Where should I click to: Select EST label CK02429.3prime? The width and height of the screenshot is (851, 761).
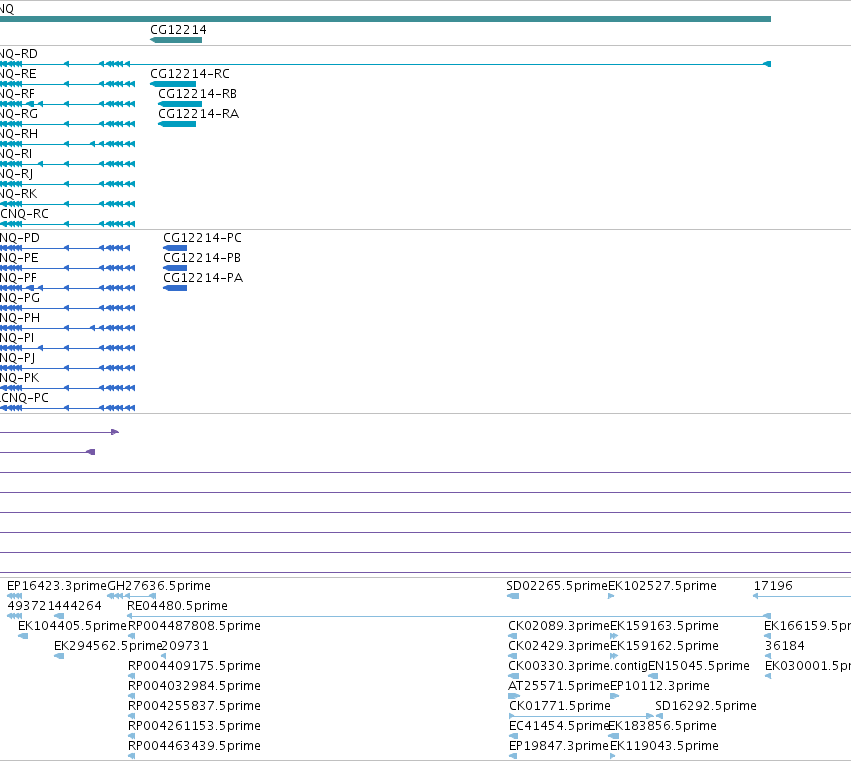[559, 646]
